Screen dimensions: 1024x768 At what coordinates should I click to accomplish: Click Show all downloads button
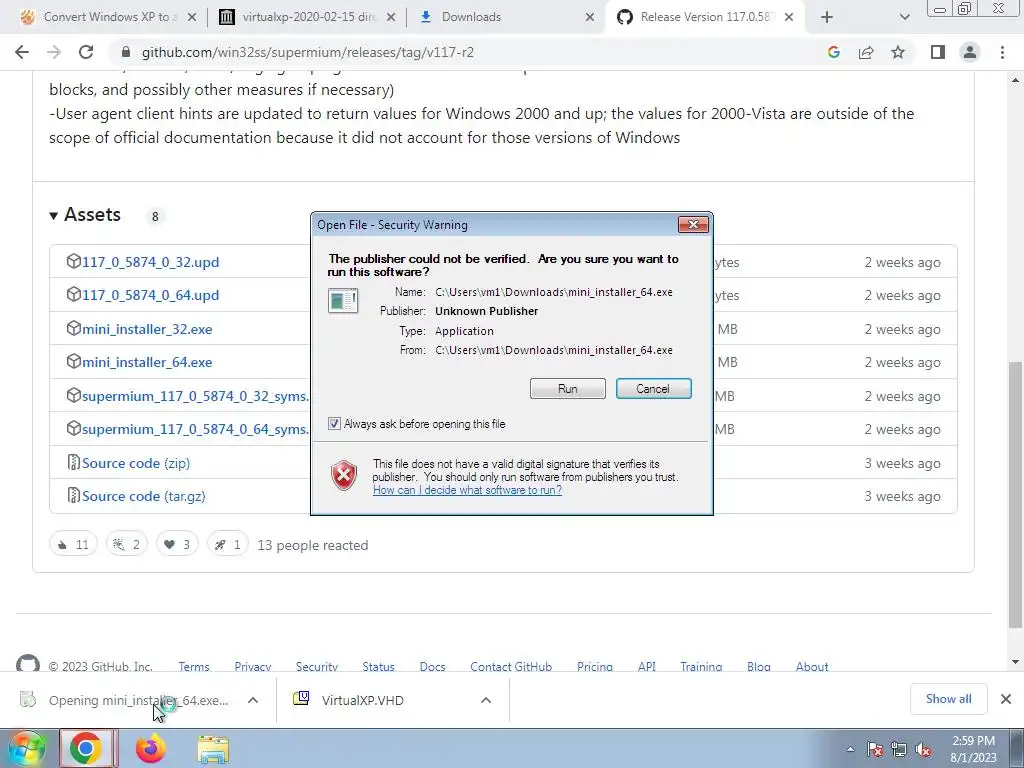[x=948, y=699]
